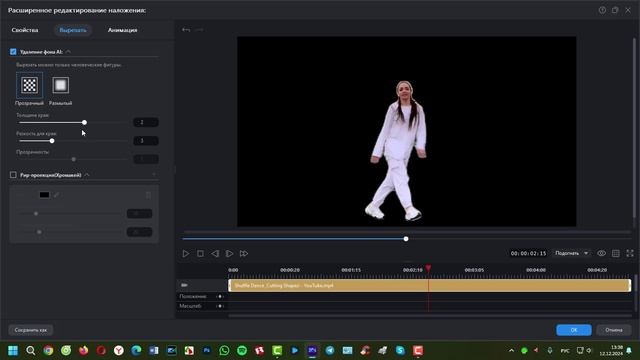
Task: Click the redo arrow above the preview
Action: coord(200,30)
